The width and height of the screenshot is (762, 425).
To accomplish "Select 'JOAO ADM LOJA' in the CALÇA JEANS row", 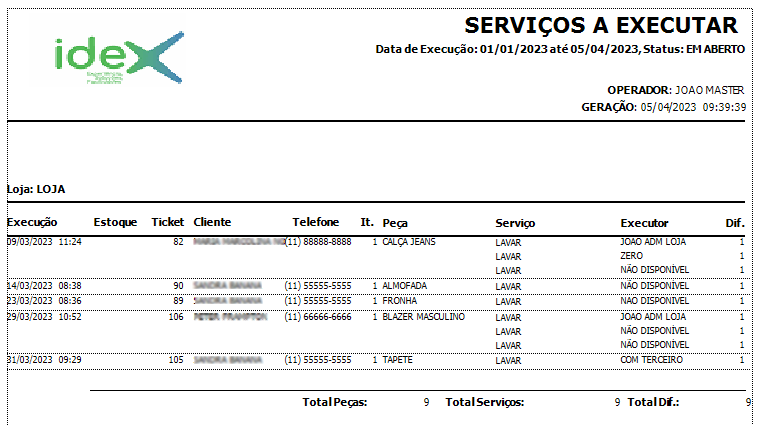I will [653, 241].
